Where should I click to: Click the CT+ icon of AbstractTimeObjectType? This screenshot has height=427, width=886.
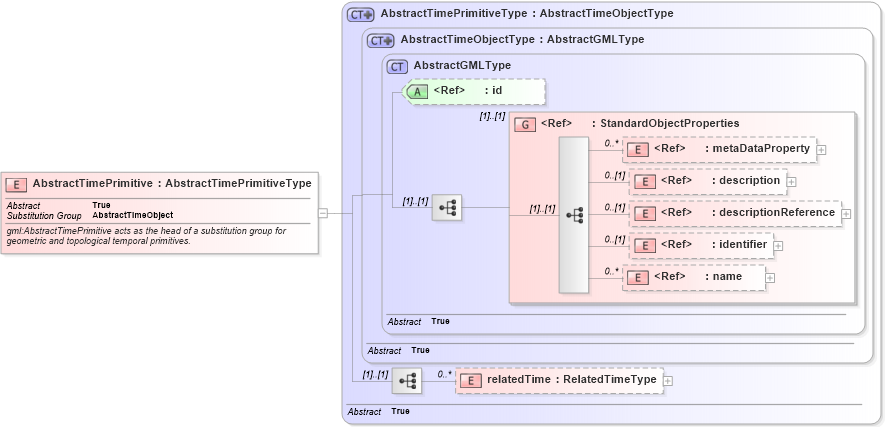pyautogui.click(x=381, y=41)
